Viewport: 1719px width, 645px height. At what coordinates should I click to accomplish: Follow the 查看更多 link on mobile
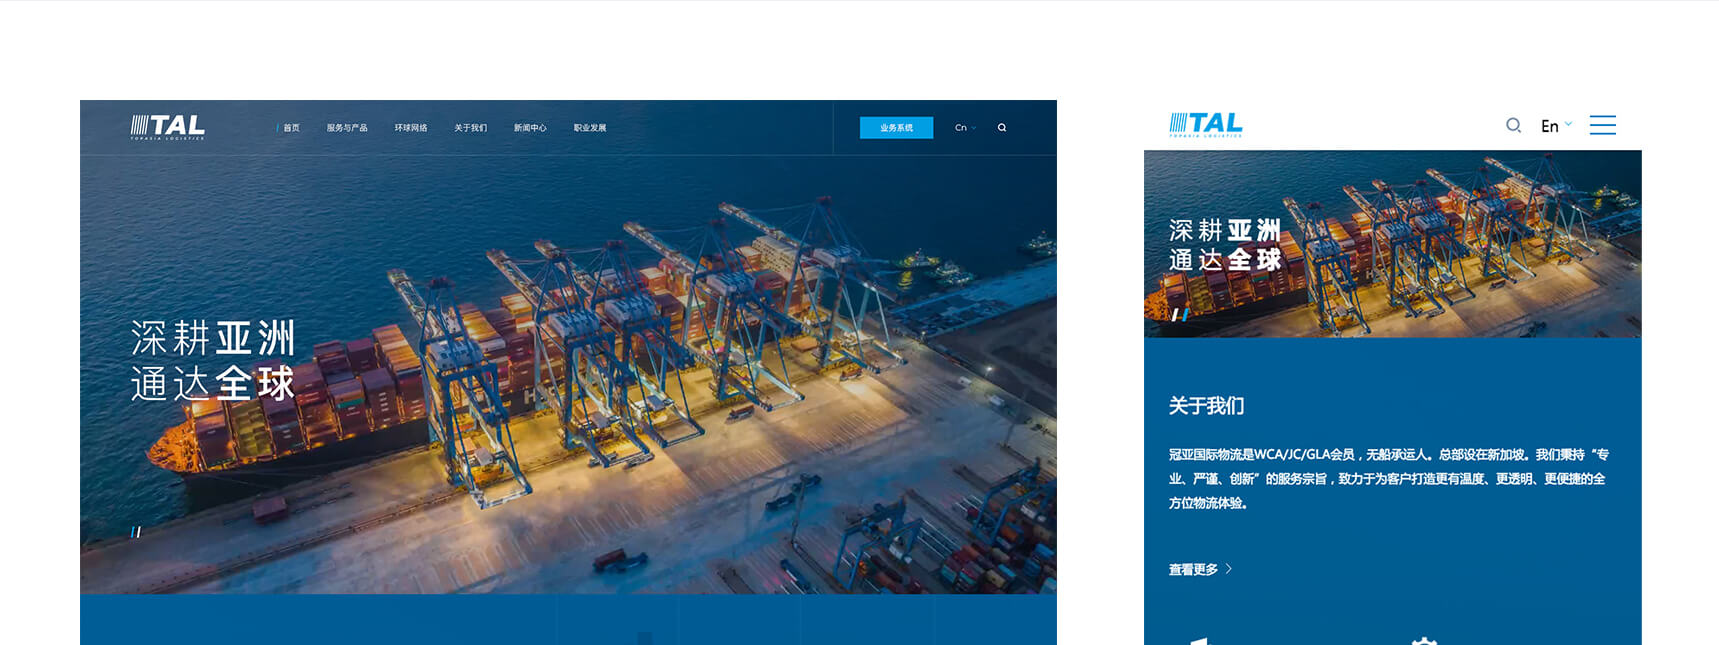point(1200,569)
